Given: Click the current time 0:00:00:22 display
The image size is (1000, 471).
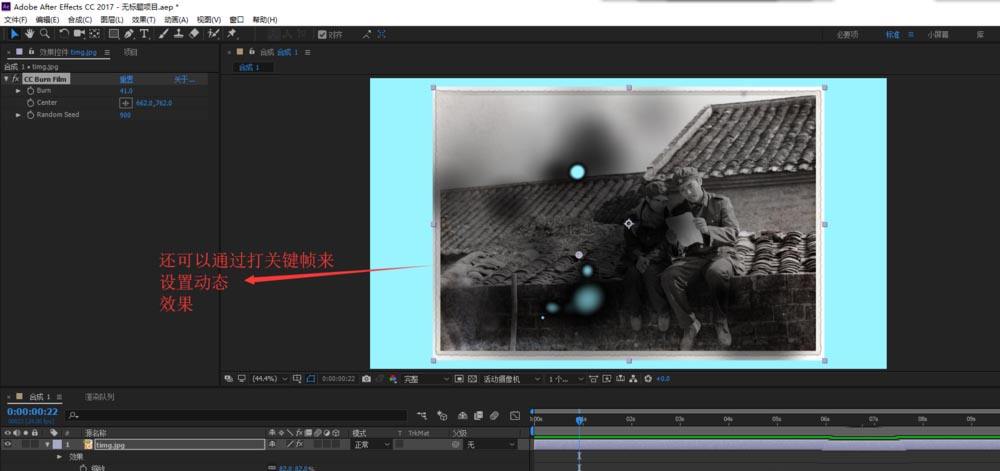Looking at the screenshot, I should (33, 412).
